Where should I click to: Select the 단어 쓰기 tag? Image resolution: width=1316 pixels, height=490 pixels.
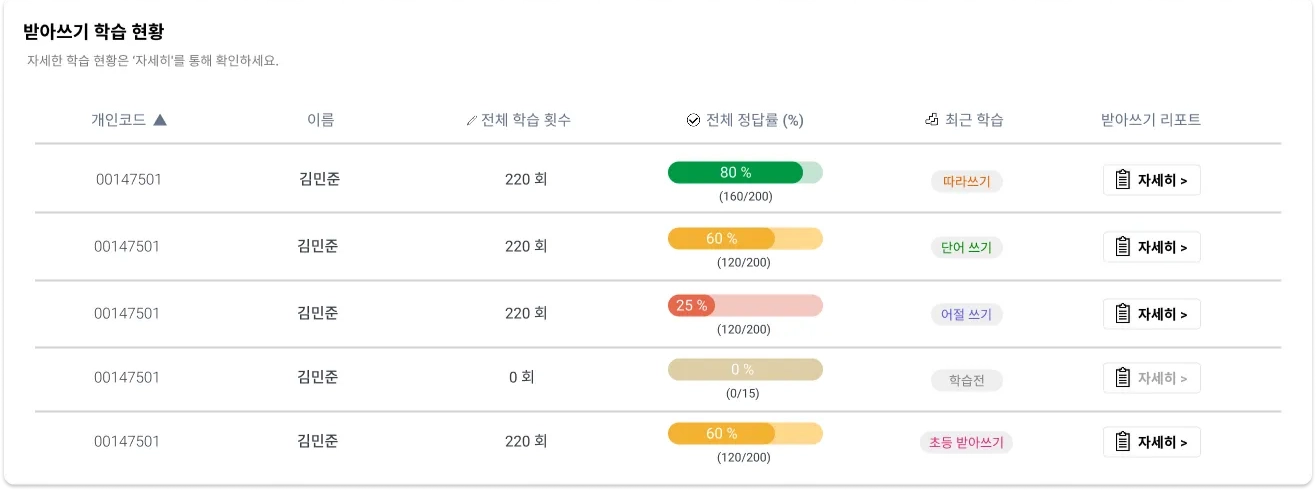coord(966,247)
